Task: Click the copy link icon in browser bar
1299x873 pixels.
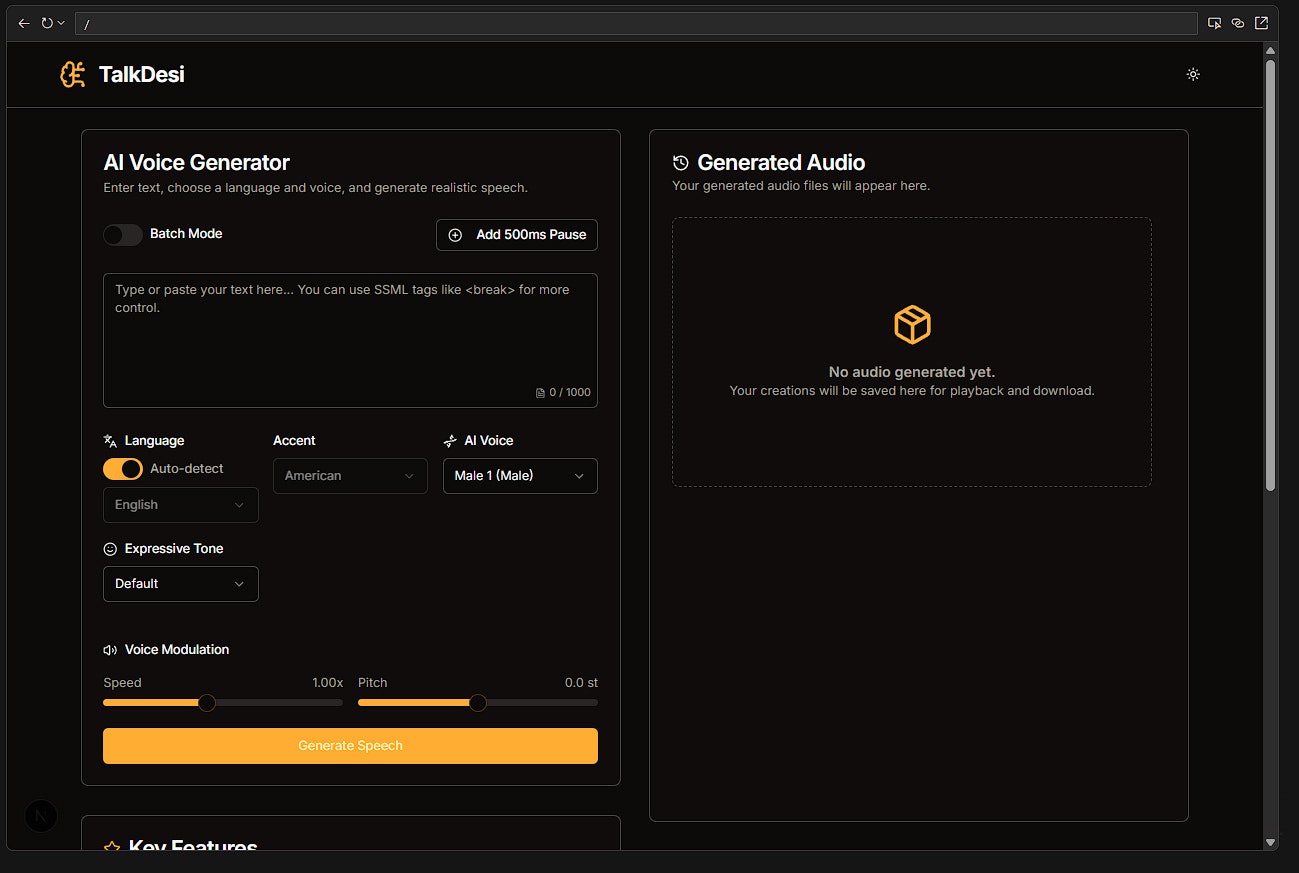Action: [x=1238, y=23]
